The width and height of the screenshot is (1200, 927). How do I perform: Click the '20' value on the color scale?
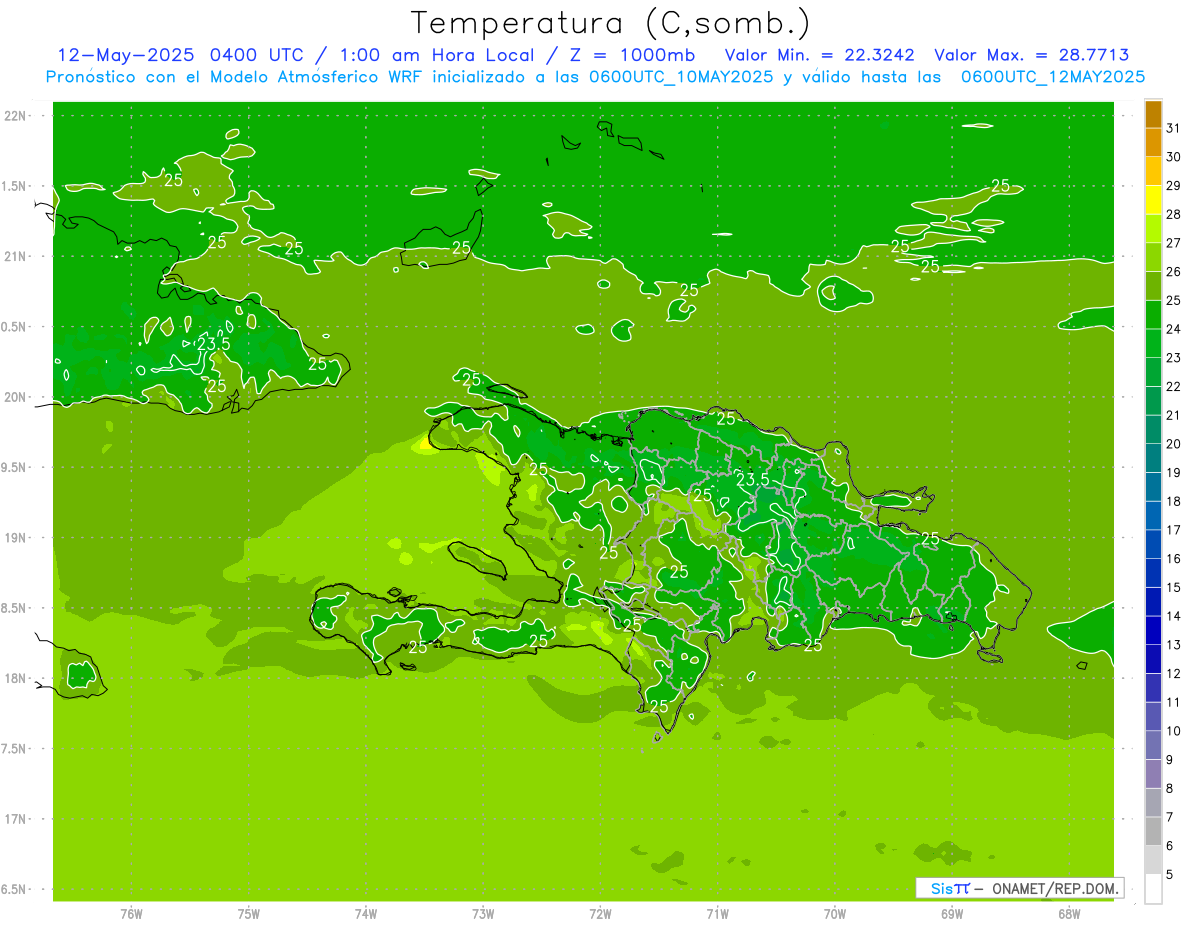1174,444
